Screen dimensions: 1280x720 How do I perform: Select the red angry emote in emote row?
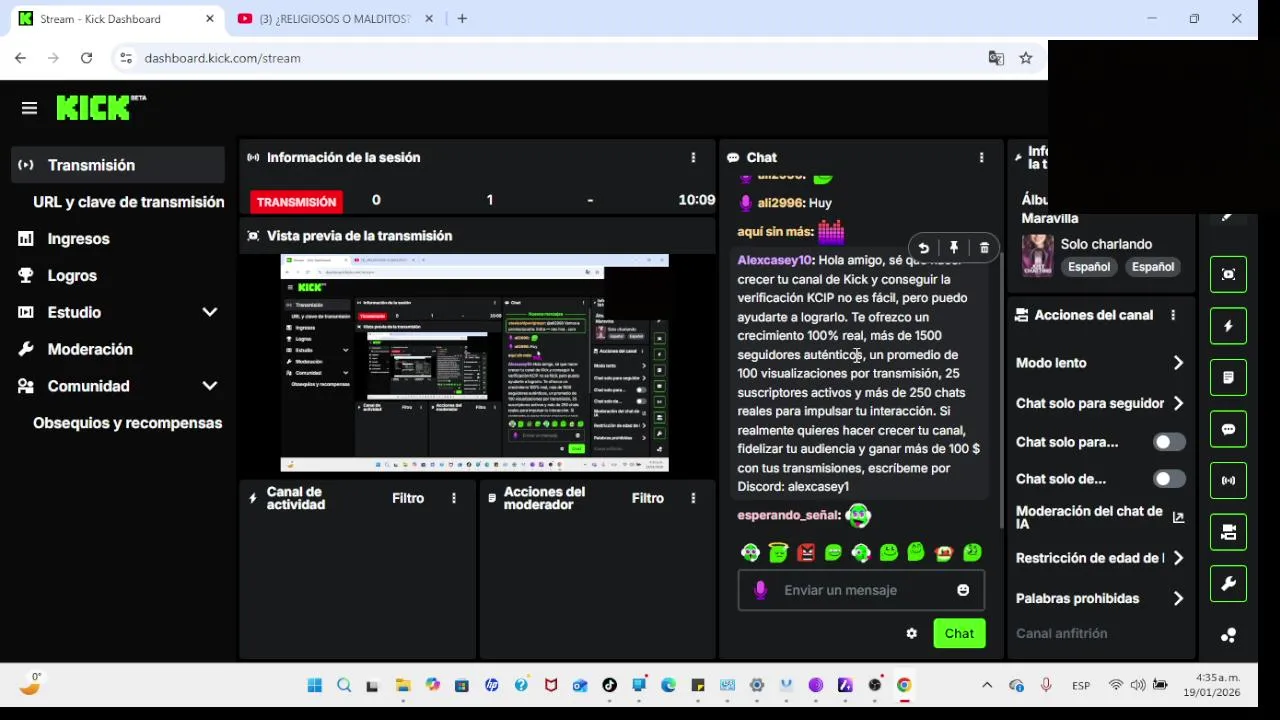point(806,552)
